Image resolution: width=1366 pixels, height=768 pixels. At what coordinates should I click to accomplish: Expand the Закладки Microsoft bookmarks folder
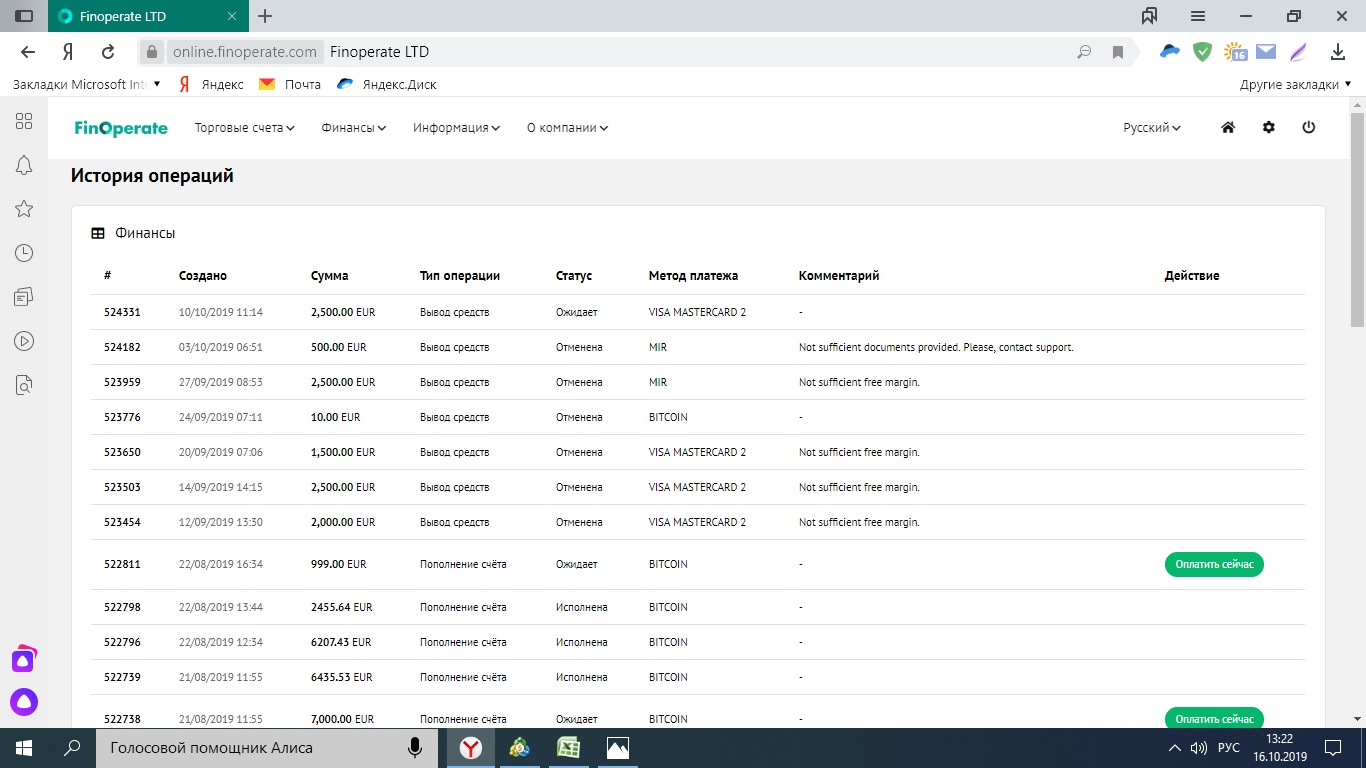(87, 85)
